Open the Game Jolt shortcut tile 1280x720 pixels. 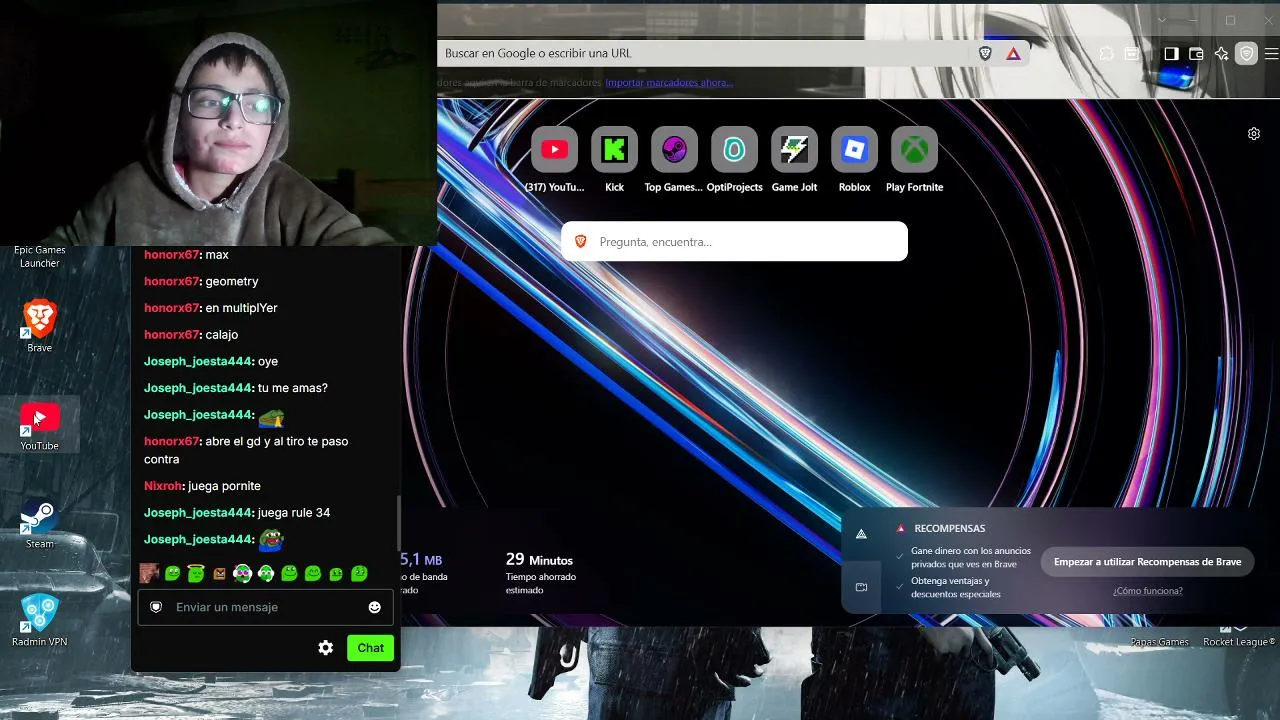pyautogui.click(x=794, y=150)
